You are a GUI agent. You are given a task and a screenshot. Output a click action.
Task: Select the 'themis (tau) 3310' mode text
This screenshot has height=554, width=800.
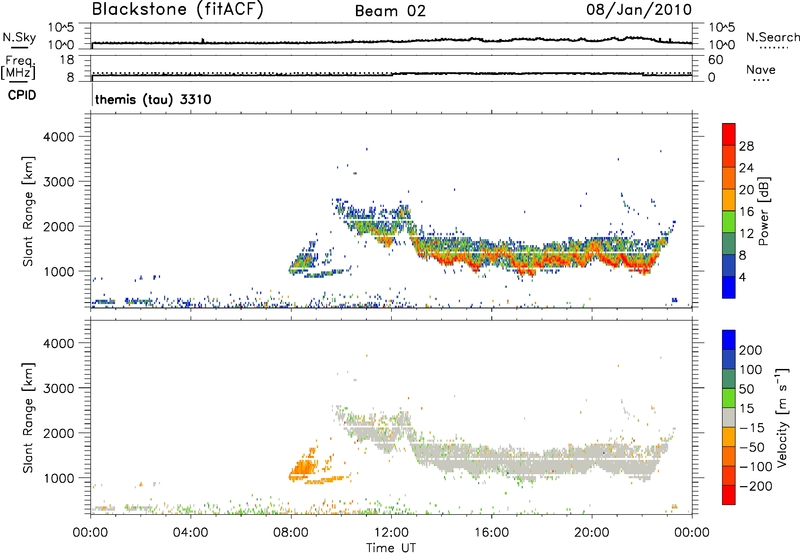click(153, 99)
